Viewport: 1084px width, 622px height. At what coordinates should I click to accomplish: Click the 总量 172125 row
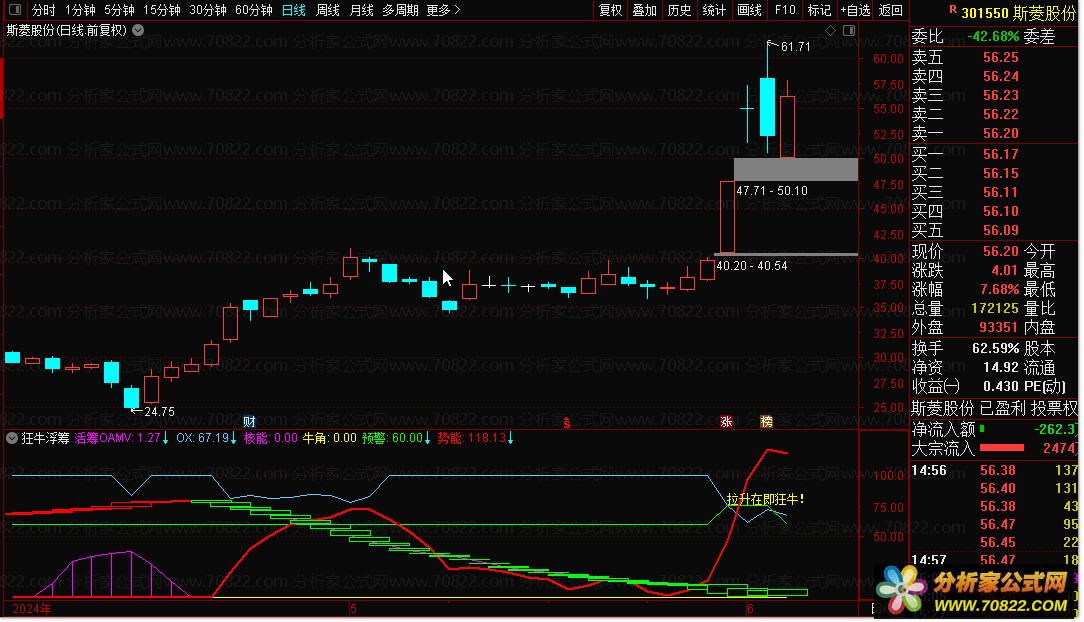point(966,308)
